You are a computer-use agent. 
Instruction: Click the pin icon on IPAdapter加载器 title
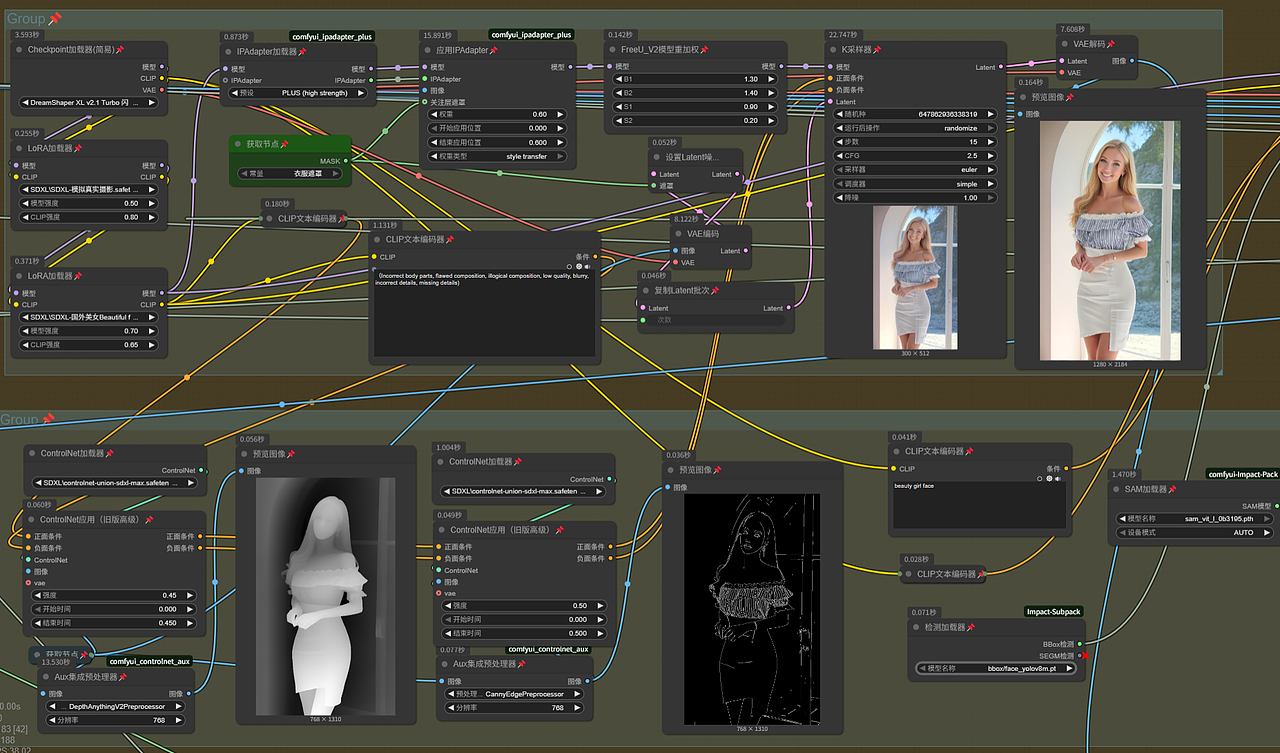[303, 51]
